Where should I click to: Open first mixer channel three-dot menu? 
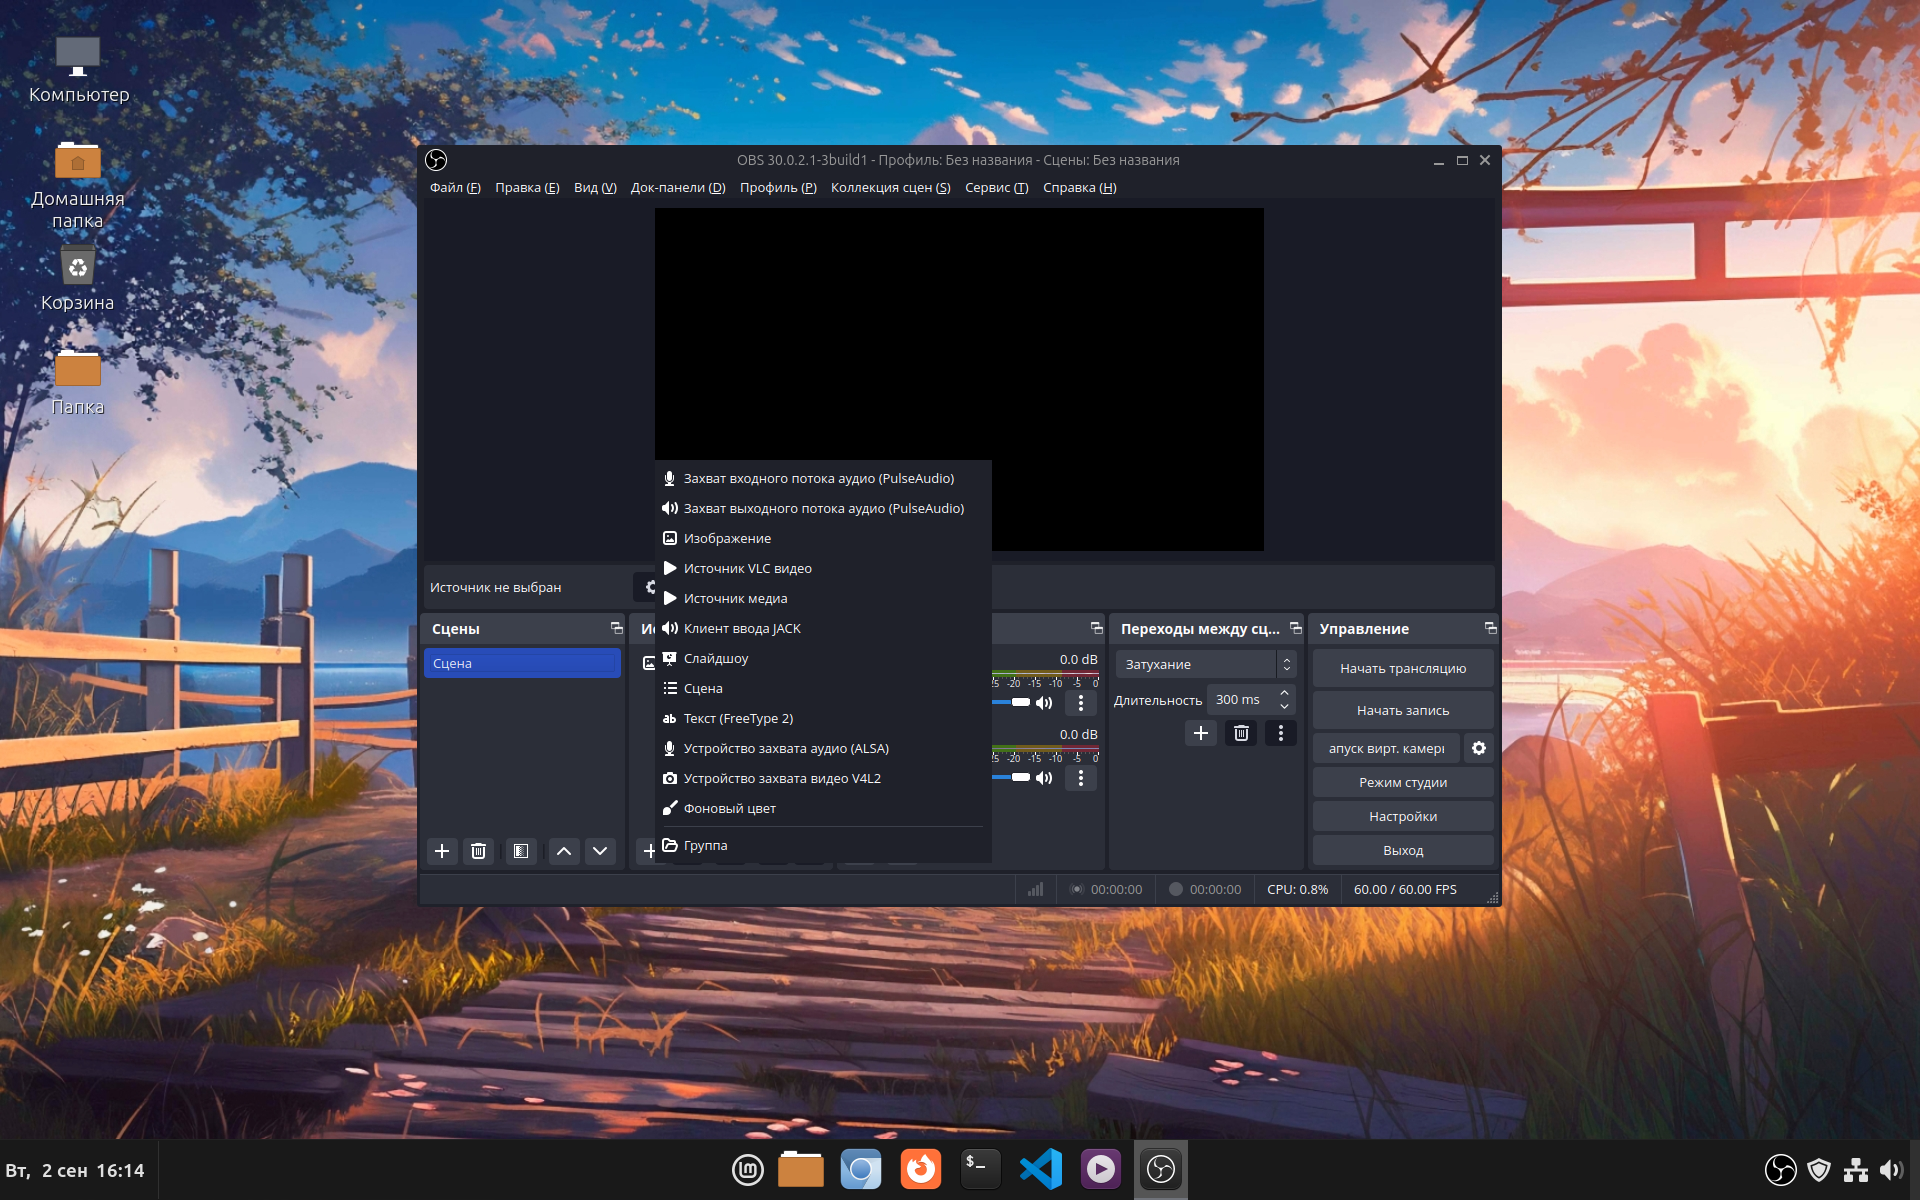pos(1081,703)
